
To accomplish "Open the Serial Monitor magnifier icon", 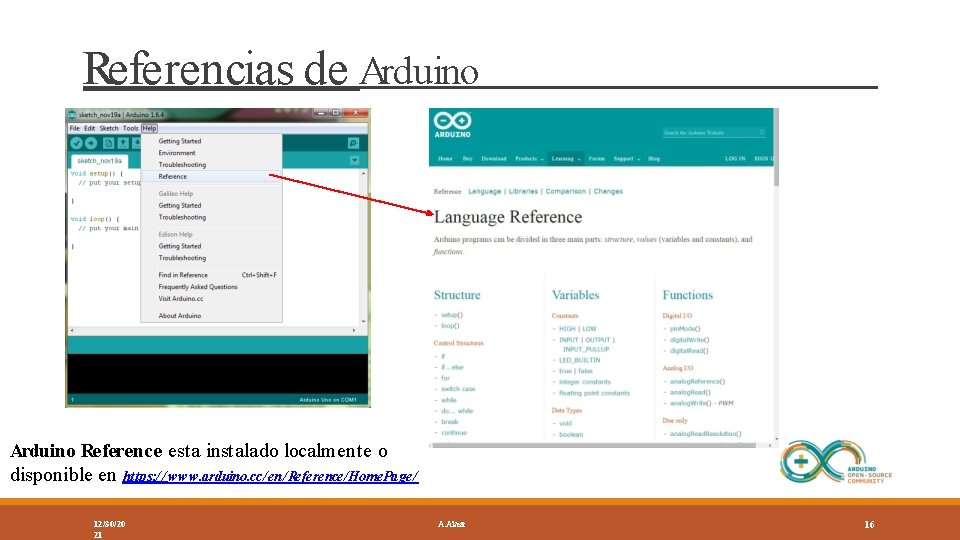I will (353, 143).
